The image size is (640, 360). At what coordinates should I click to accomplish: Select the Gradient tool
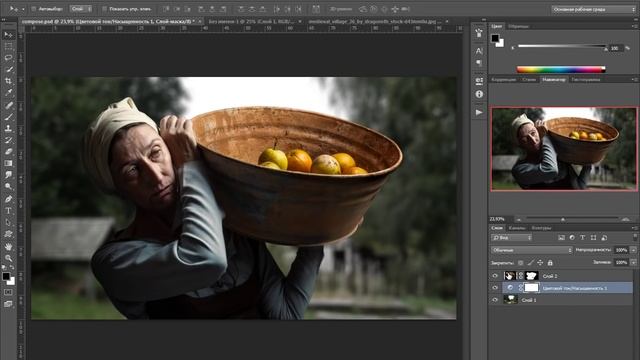pyautogui.click(x=8, y=163)
